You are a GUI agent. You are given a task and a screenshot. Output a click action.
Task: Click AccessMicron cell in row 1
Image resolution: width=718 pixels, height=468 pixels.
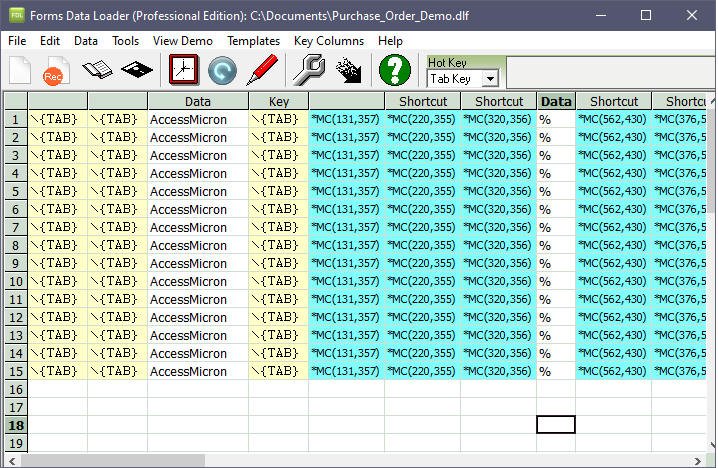[x=198, y=120]
